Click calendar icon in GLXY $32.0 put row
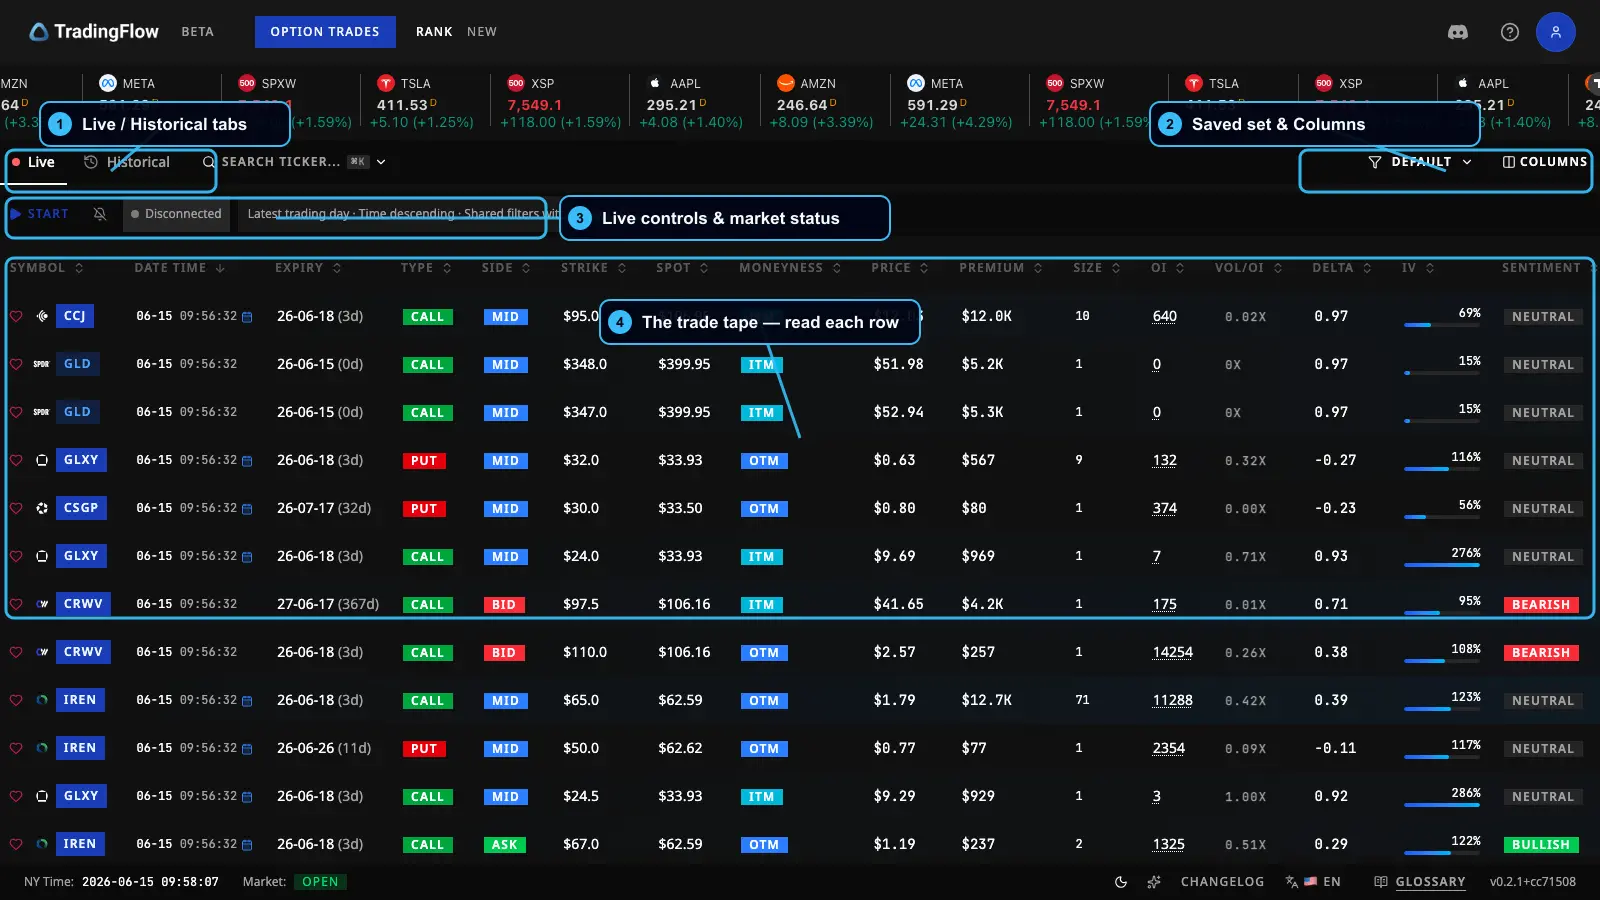 (247, 461)
